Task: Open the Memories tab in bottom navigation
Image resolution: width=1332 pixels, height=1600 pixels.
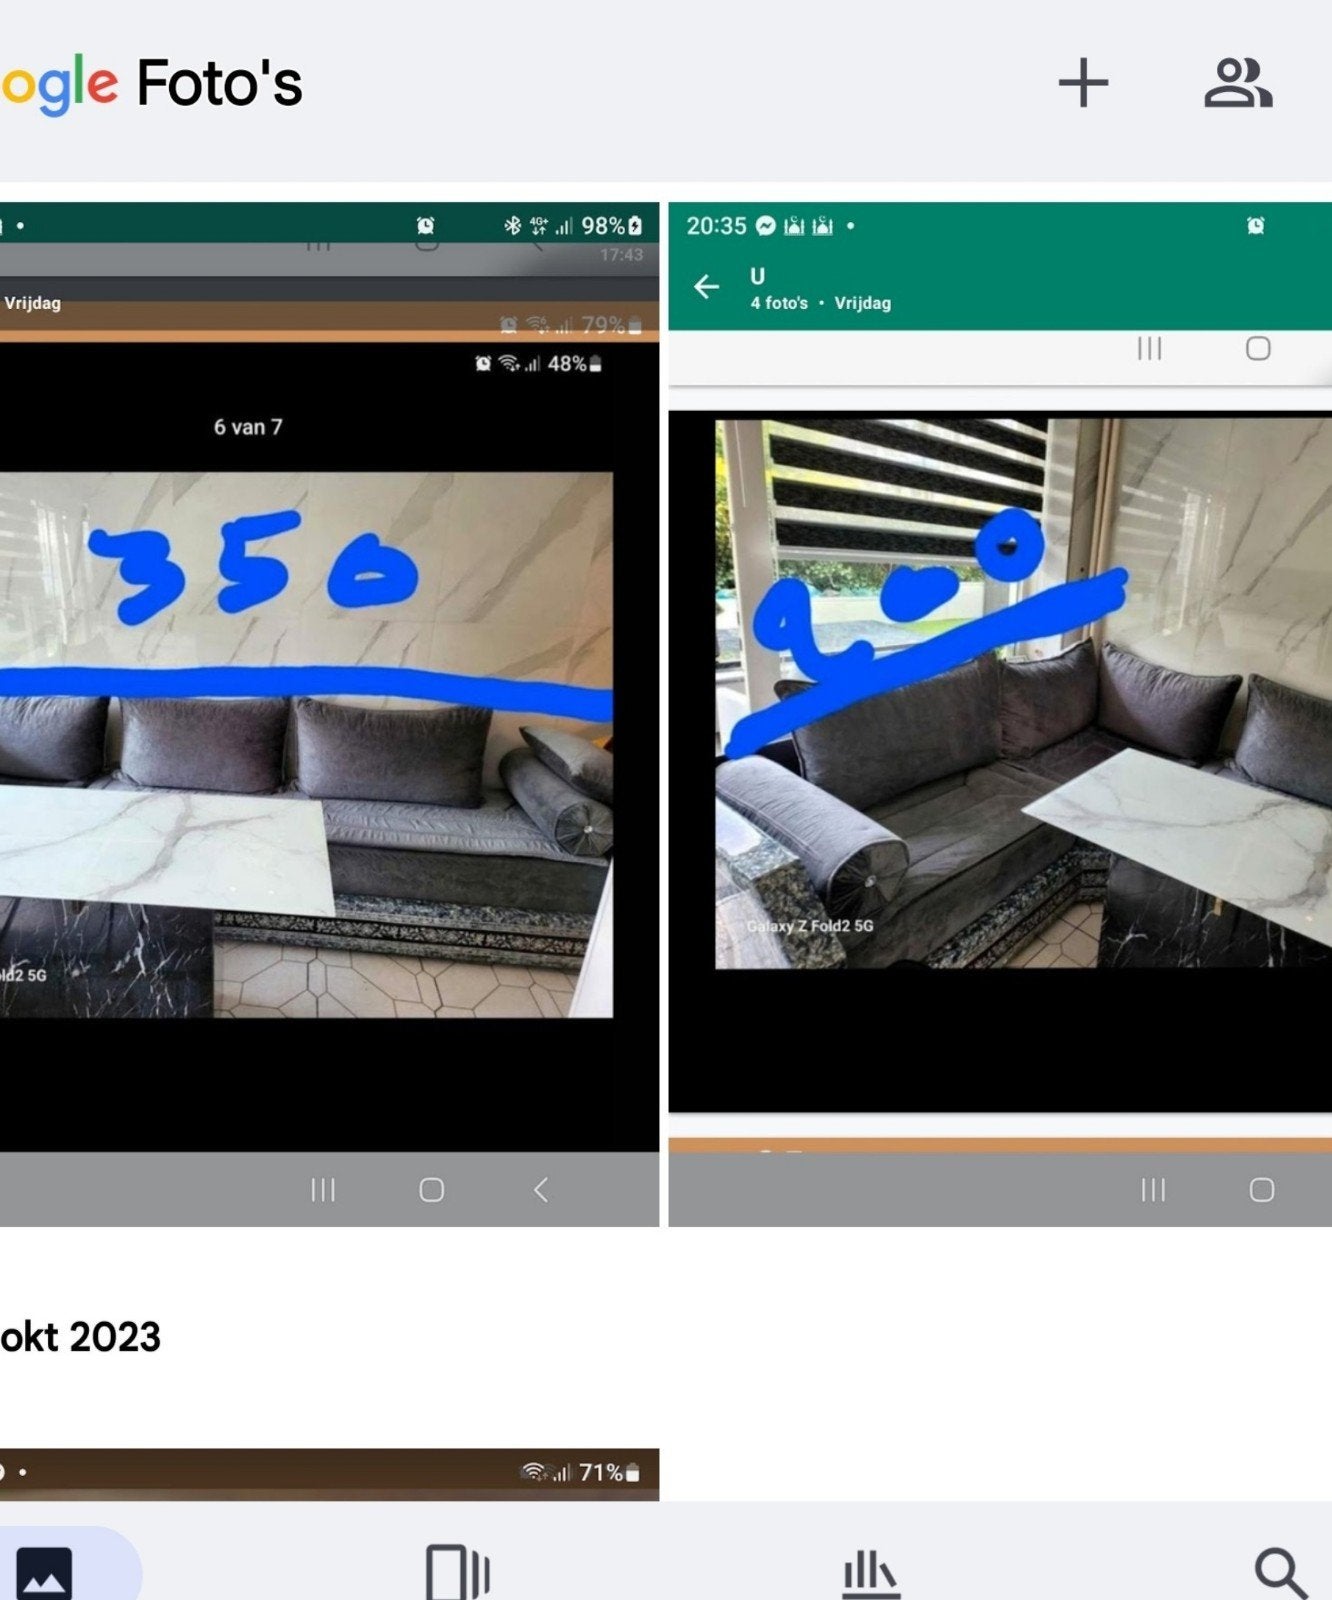Action: 457,1572
